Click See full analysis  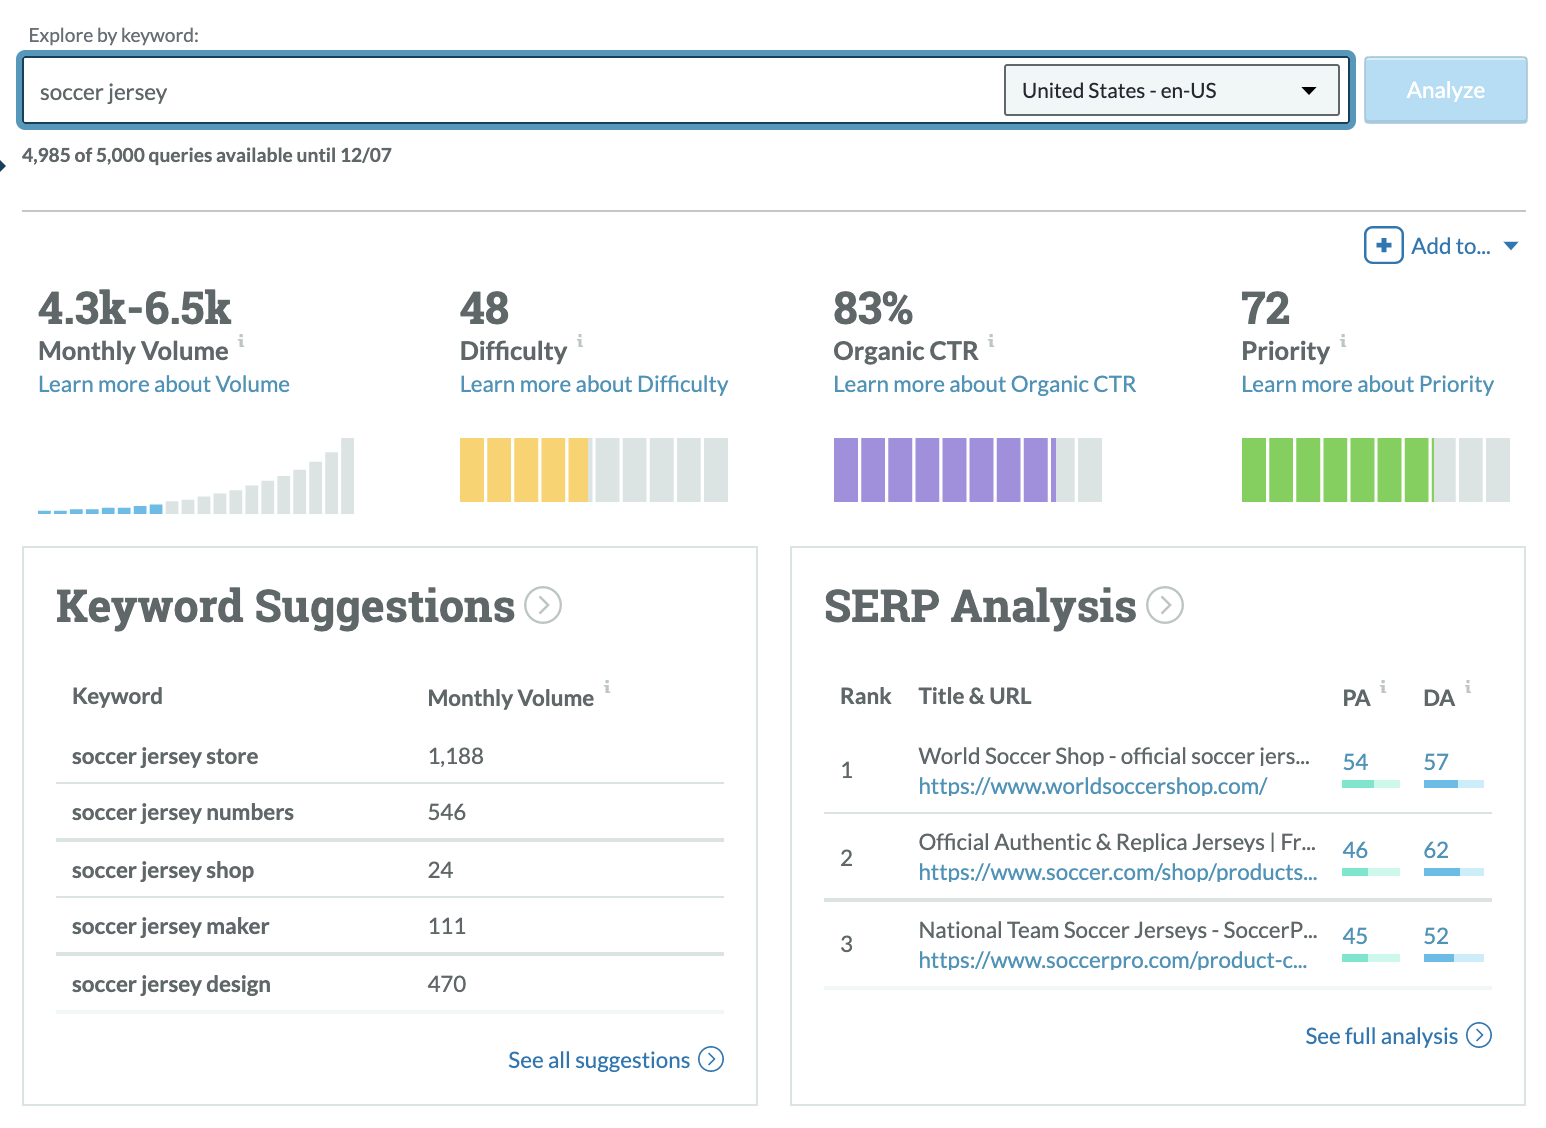(1381, 1036)
